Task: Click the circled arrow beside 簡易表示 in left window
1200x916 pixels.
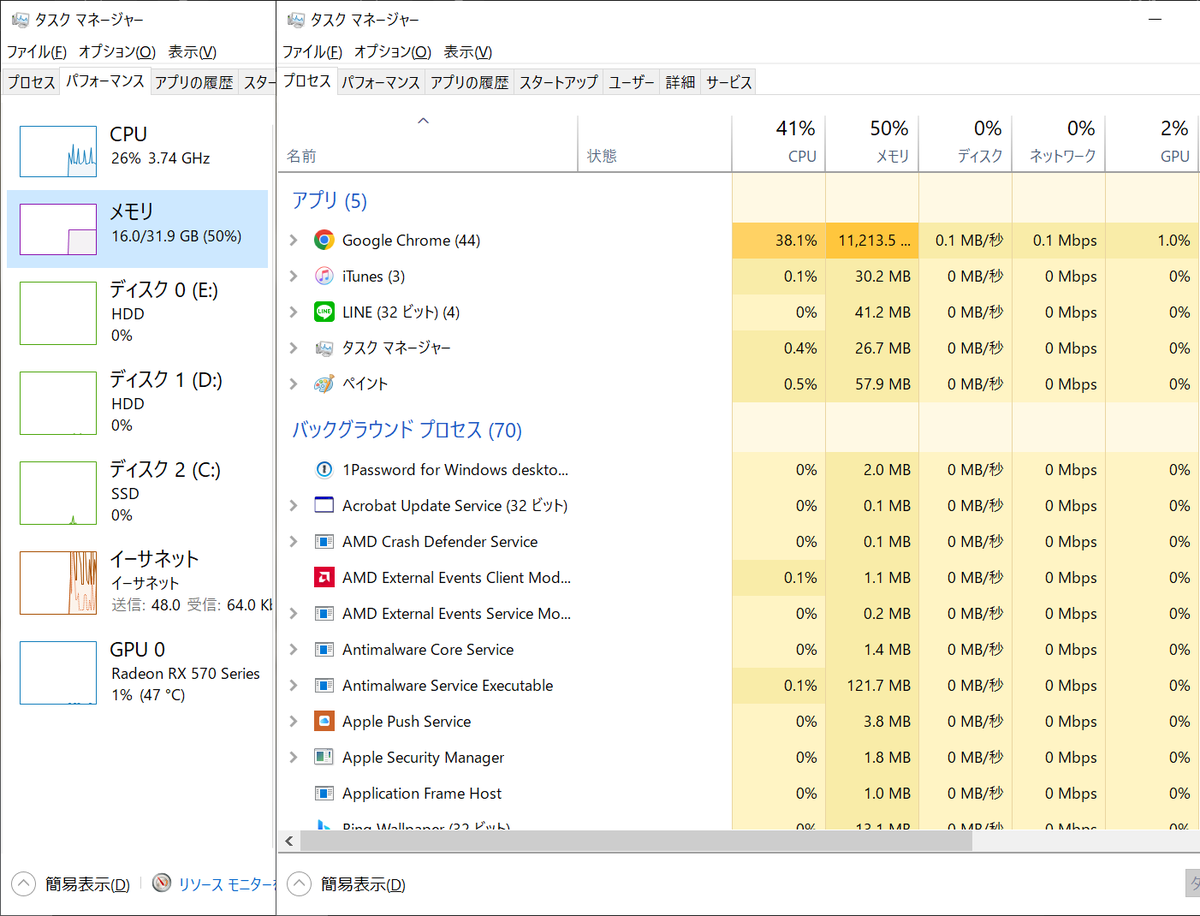Action: point(22,884)
